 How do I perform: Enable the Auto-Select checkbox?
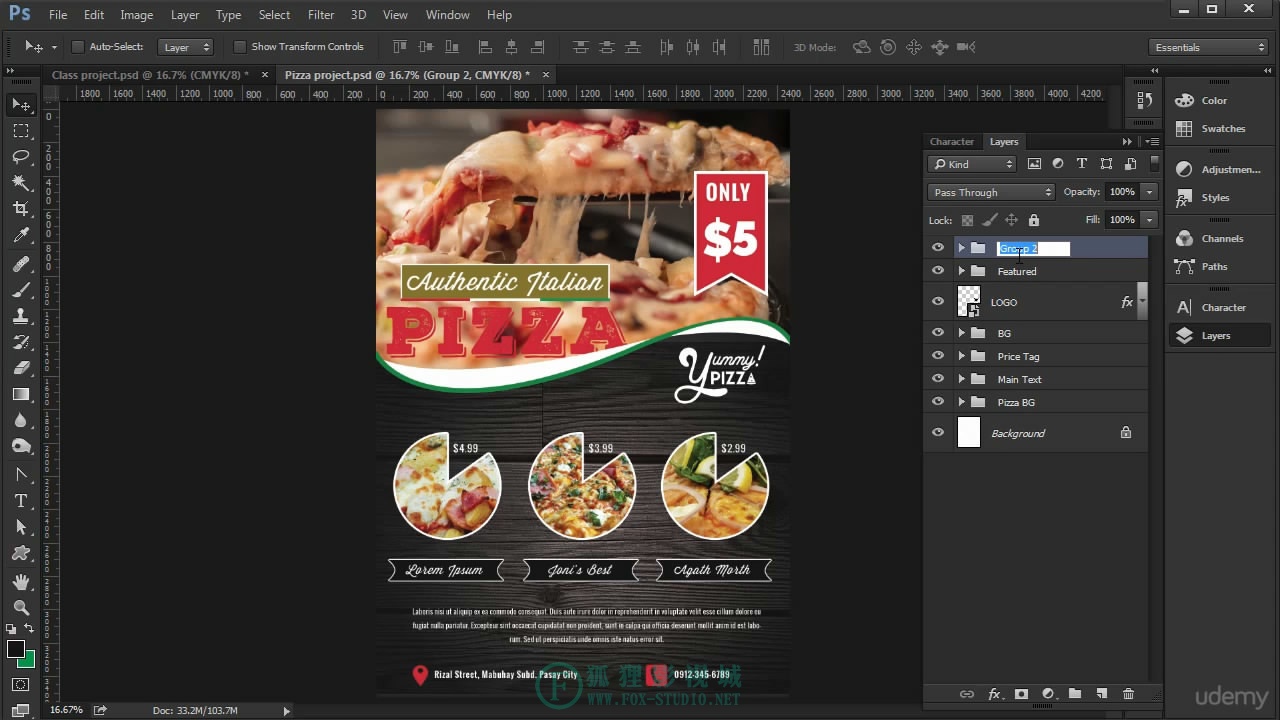[x=78, y=47]
